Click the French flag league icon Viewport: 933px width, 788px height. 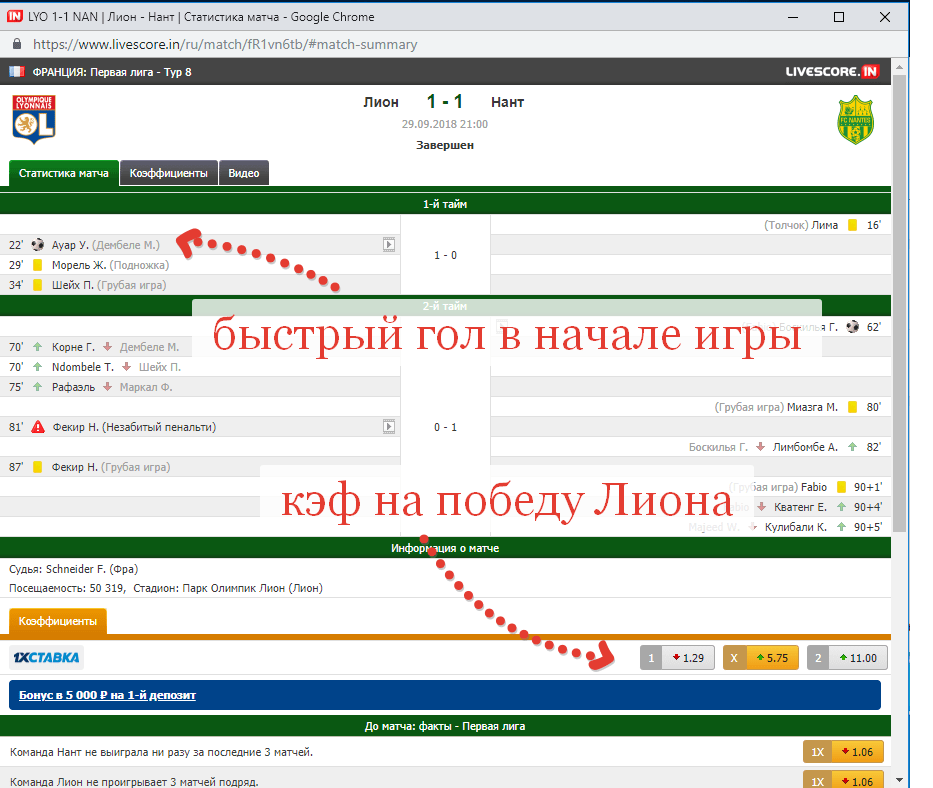[x=17, y=72]
